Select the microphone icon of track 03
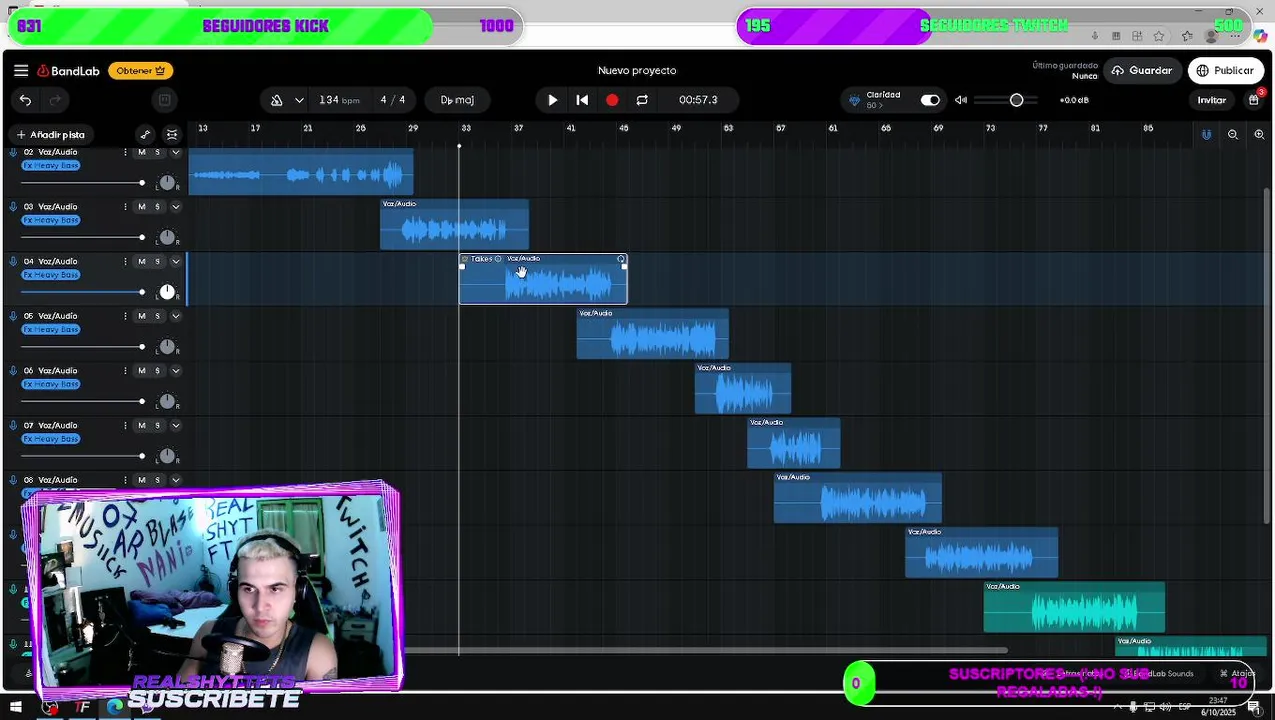Image resolution: width=1275 pixels, height=720 pixels. tap(13, 207)
